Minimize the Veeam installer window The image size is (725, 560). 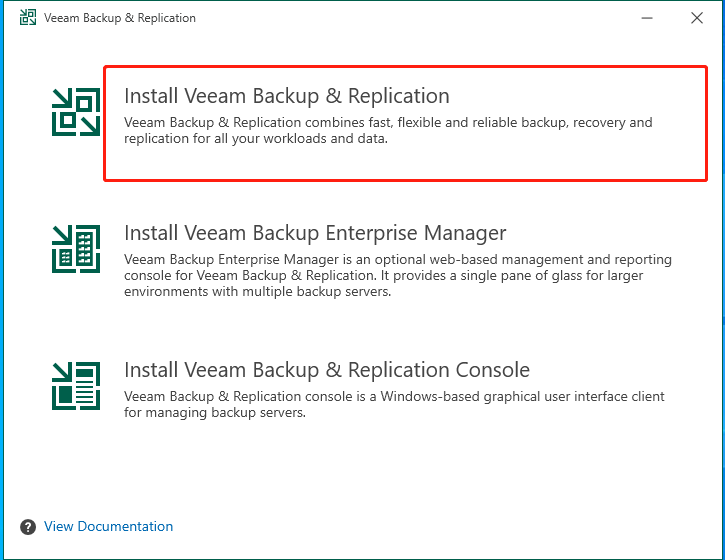[x=647, y=18]
